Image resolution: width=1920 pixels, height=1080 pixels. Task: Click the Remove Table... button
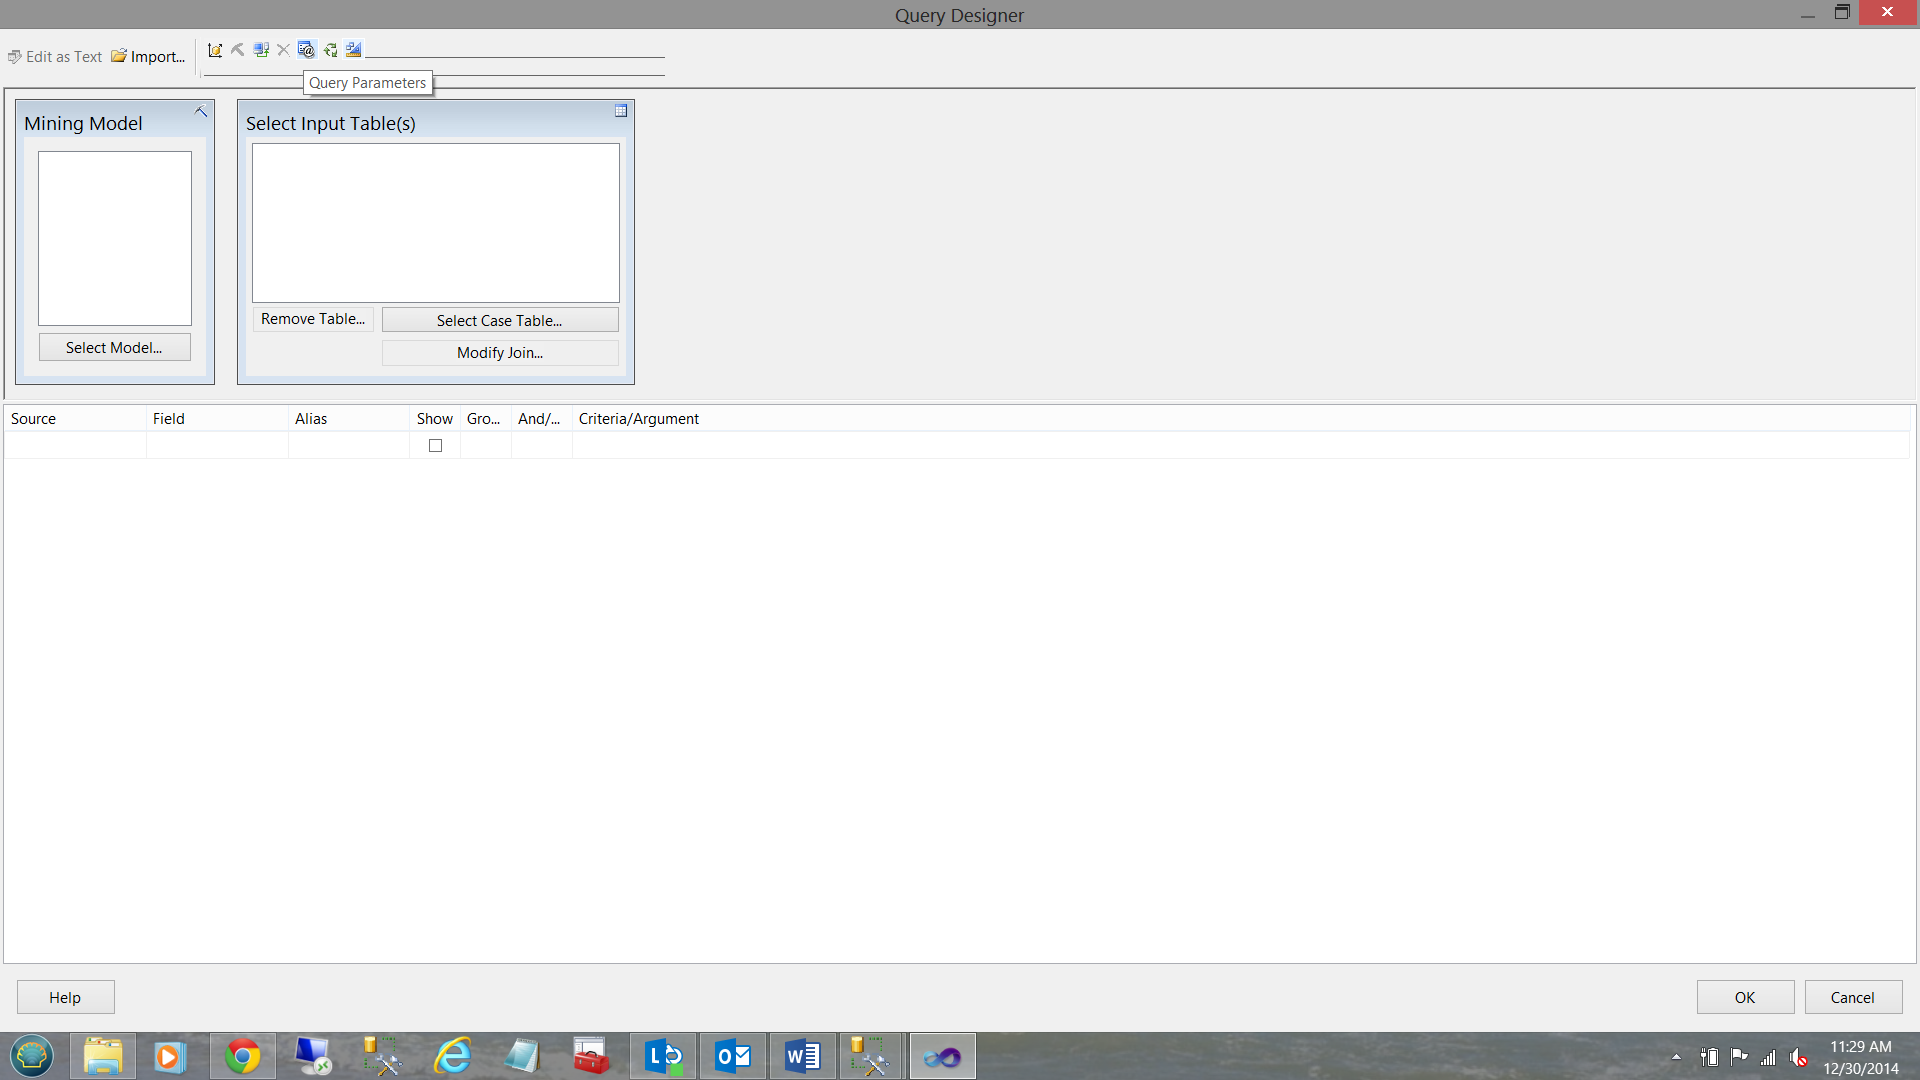(313, 319)
